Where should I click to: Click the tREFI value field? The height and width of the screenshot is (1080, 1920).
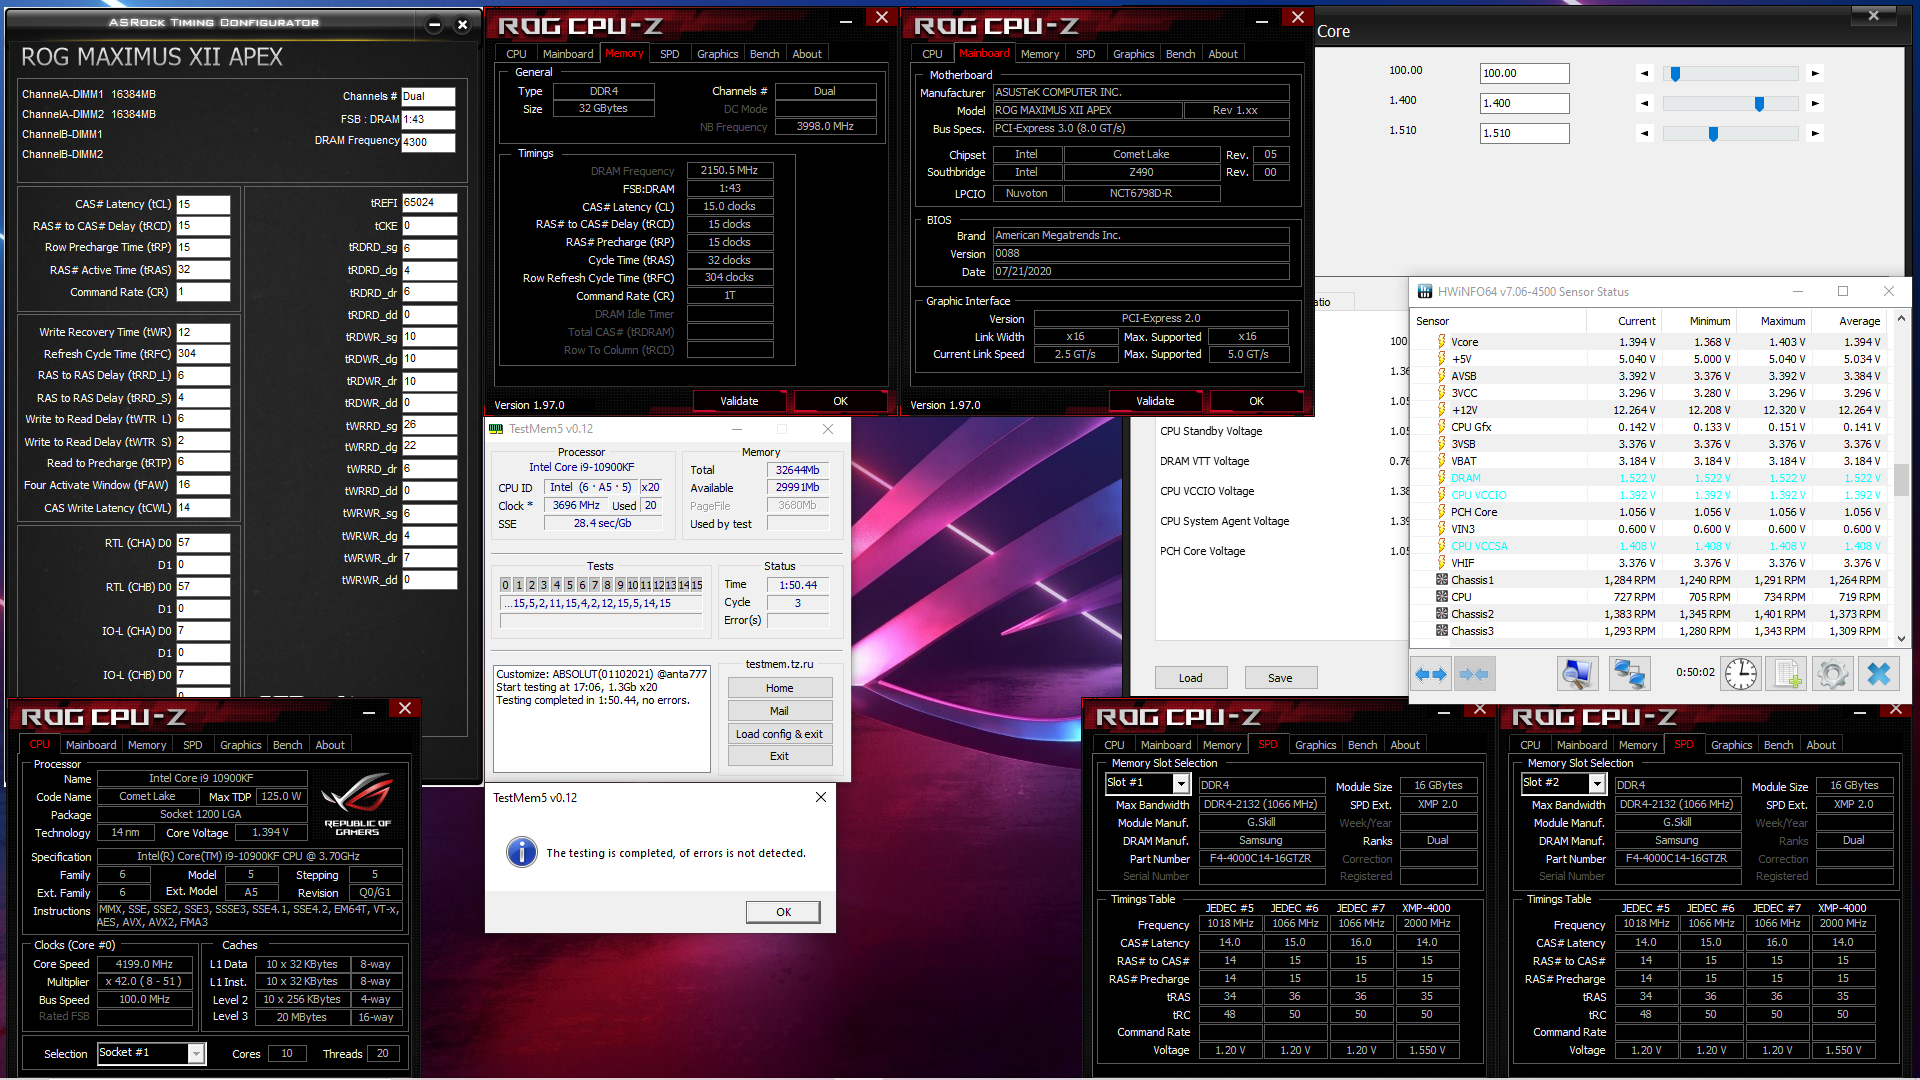tap(429, 203)
